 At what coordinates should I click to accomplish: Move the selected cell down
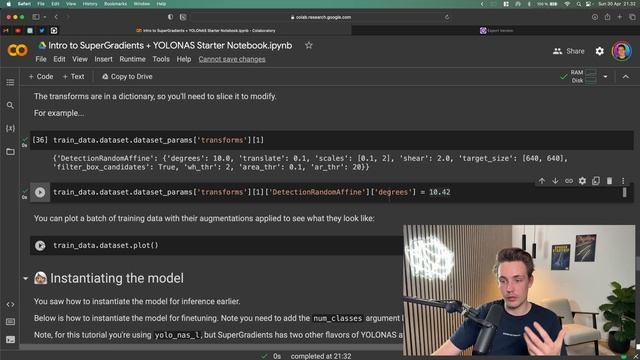pyautogui.click(x=555, y=181)
